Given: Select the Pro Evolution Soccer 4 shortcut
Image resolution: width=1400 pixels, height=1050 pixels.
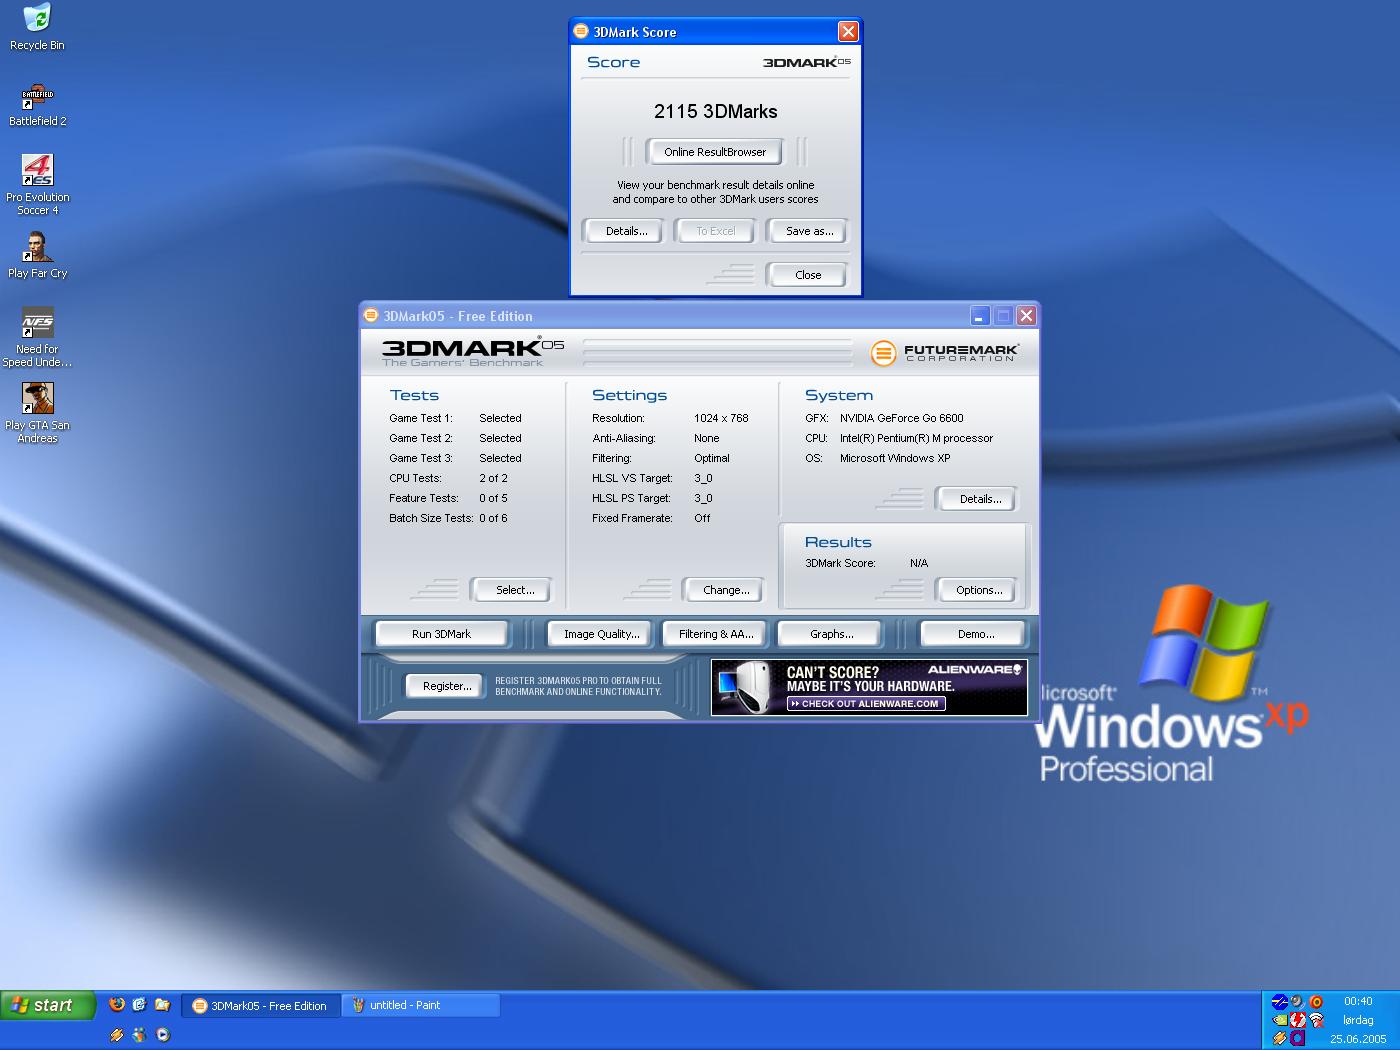Looking at the screenshot, I should (x=38, y=185).
